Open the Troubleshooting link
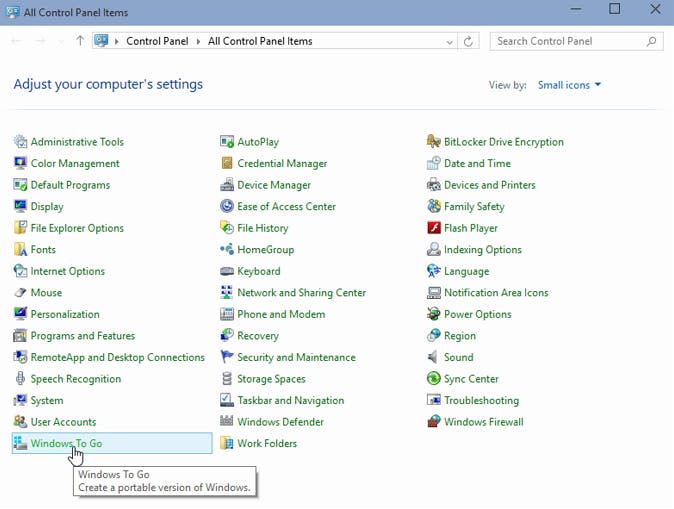Screen dimensions: 674x509 point(481,400)
